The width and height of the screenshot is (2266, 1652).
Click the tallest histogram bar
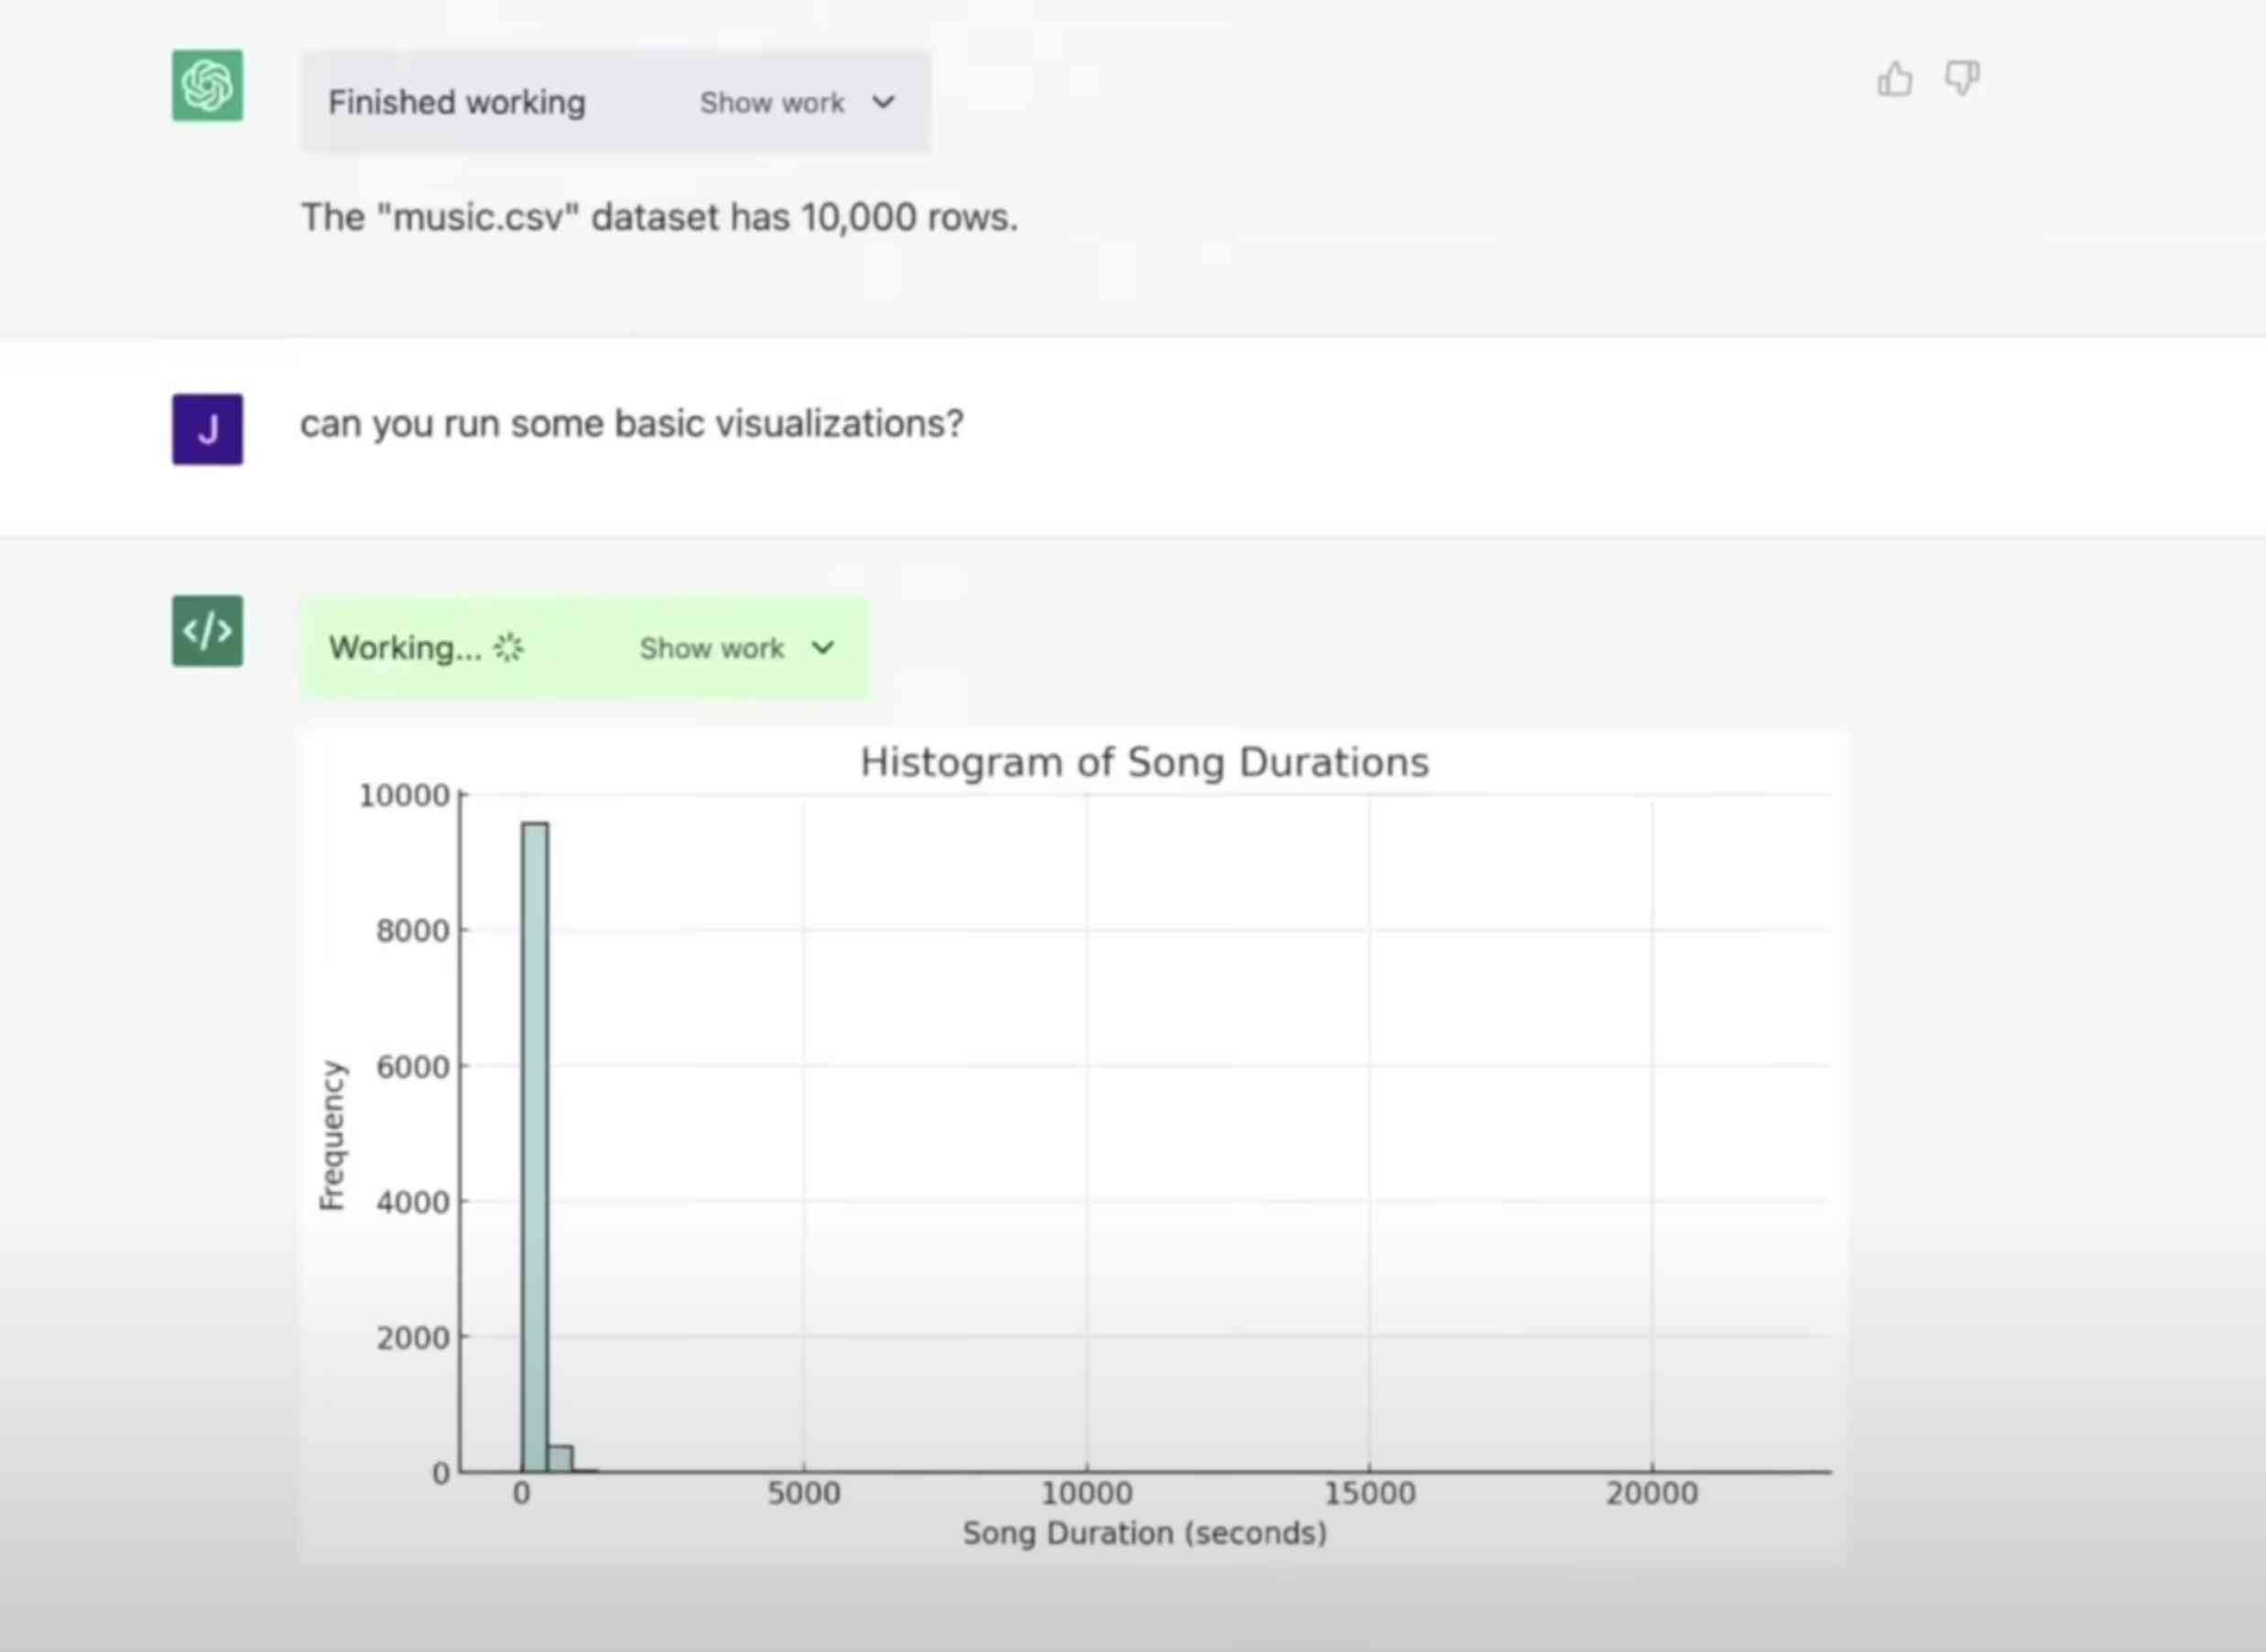[534, 1147]
